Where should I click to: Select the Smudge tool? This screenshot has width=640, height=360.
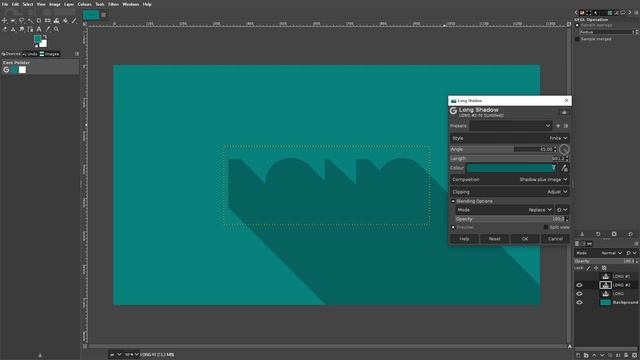click(22, 29)
